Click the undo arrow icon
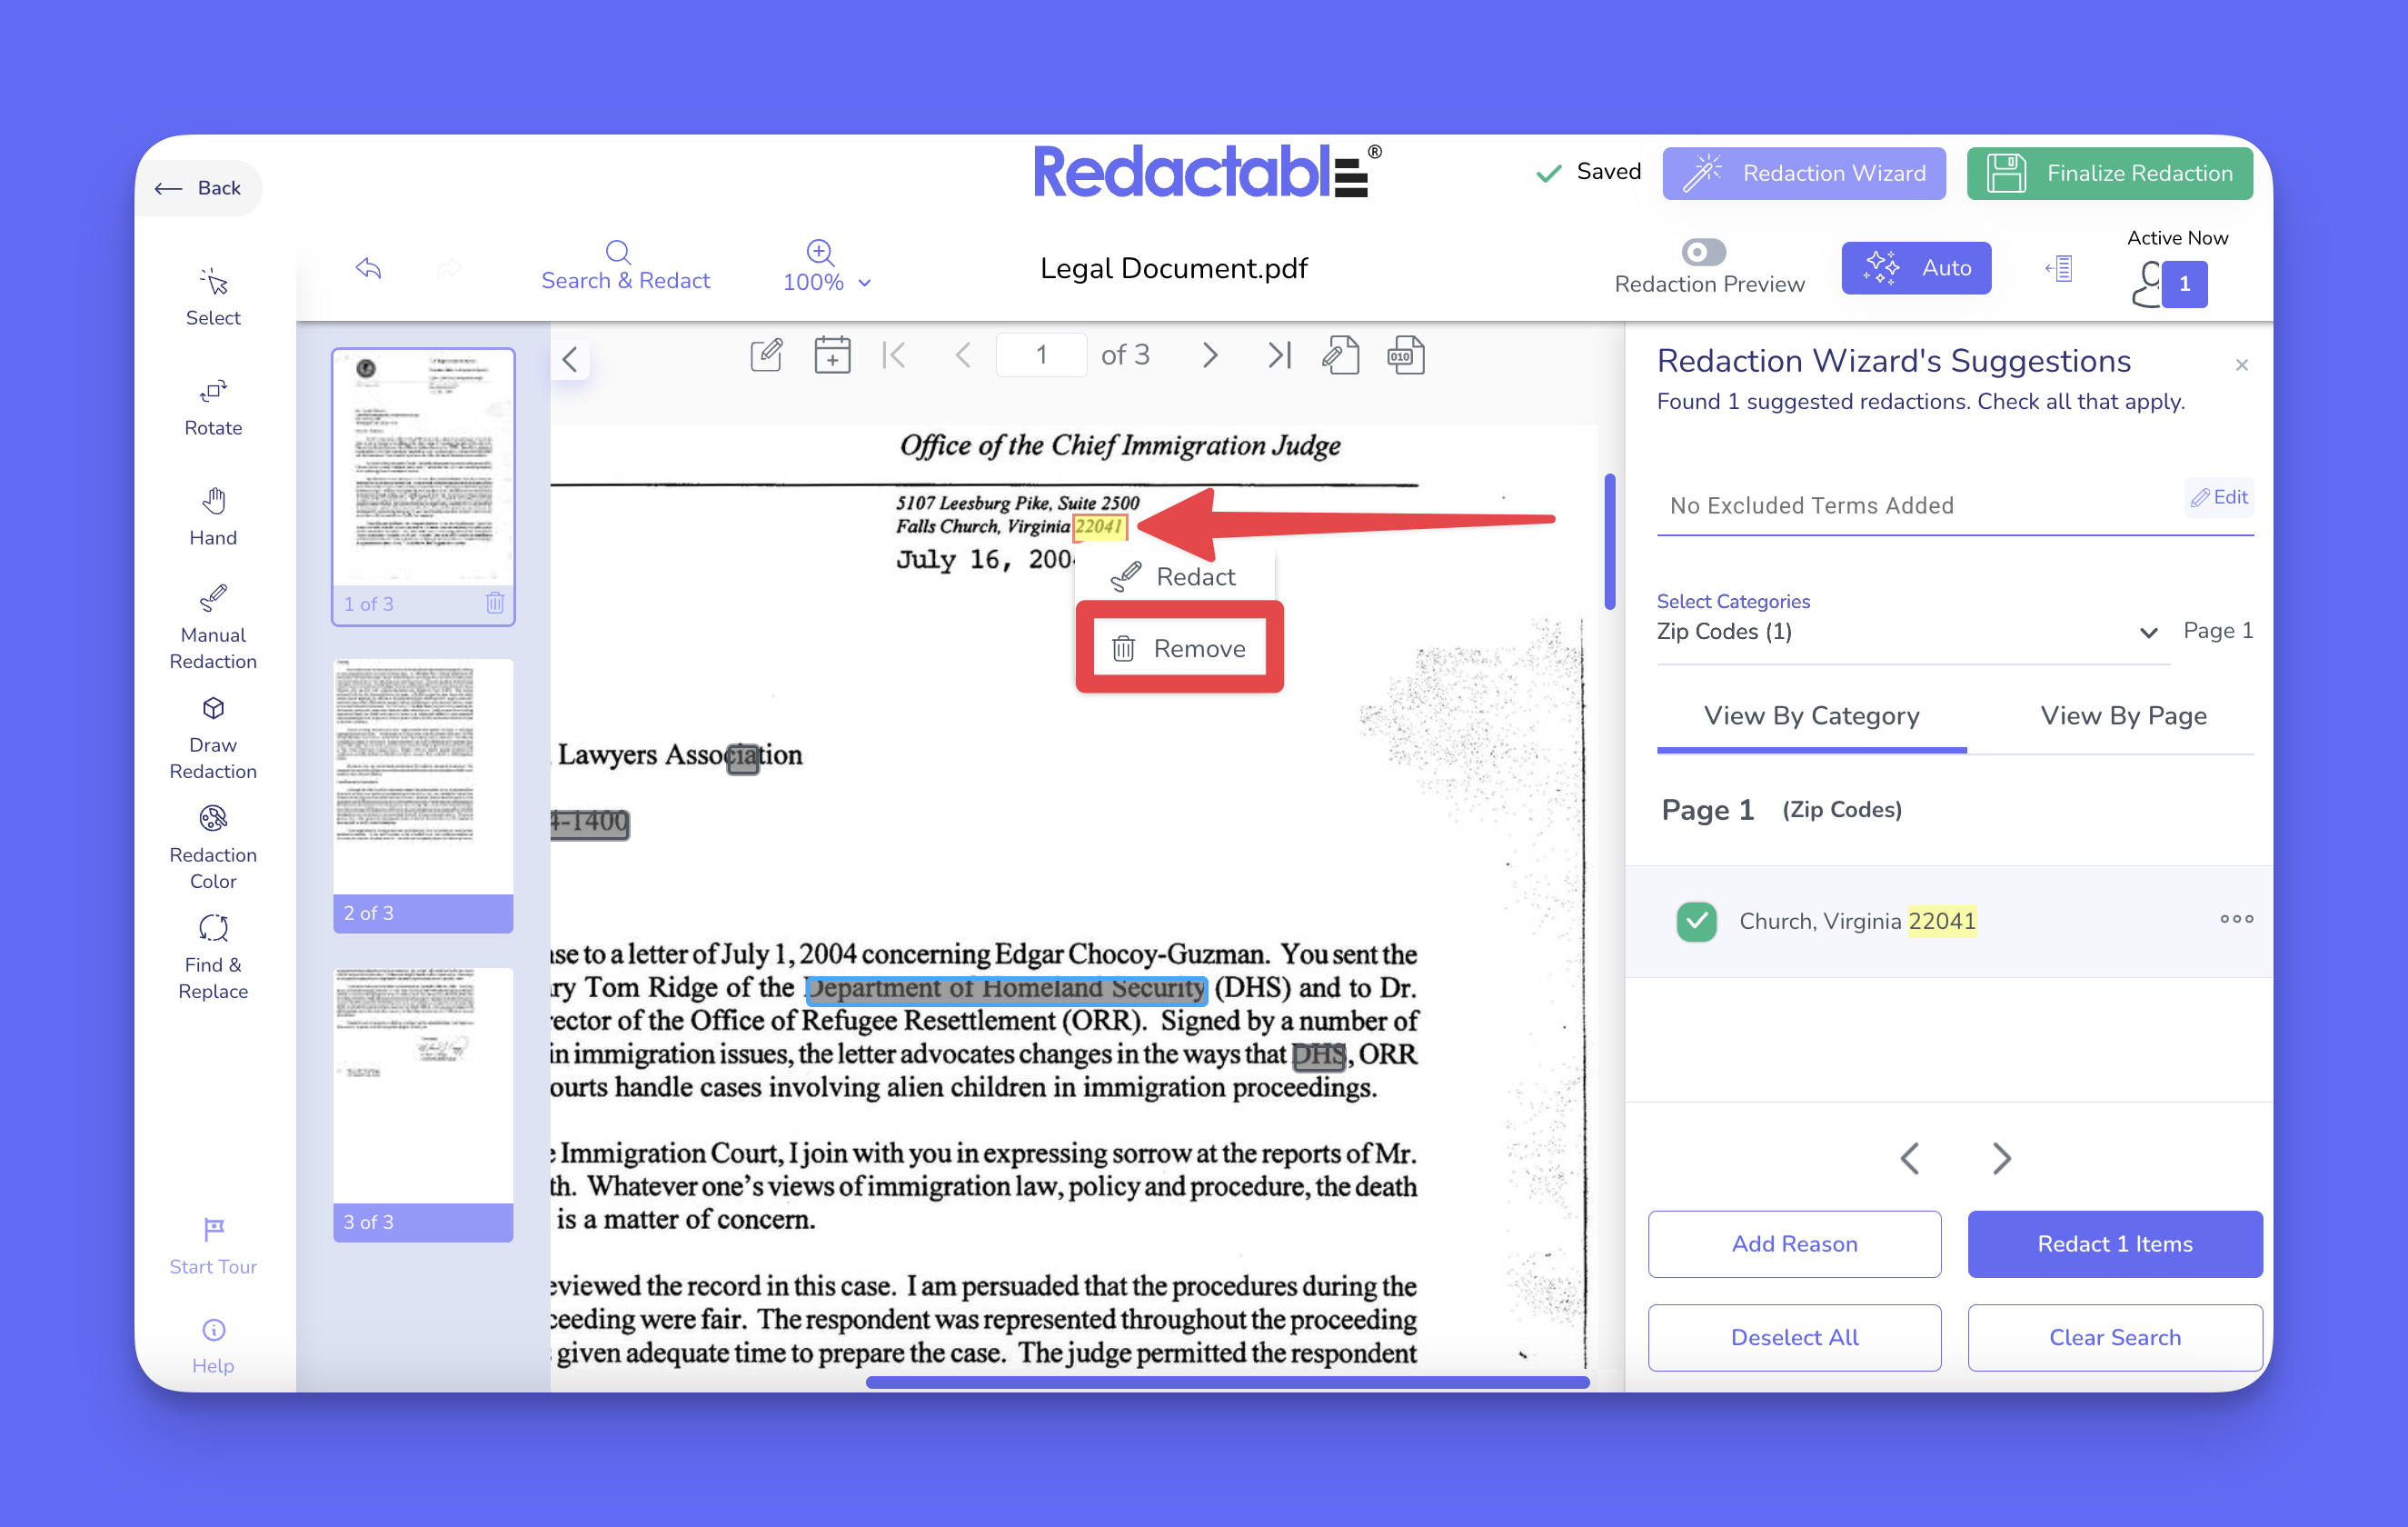Viewport: 2408px width, 1527px height. [x=368, y=268]
